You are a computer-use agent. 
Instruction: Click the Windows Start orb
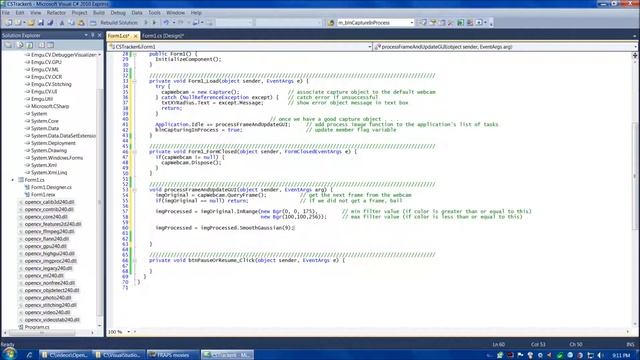[9, 354]
